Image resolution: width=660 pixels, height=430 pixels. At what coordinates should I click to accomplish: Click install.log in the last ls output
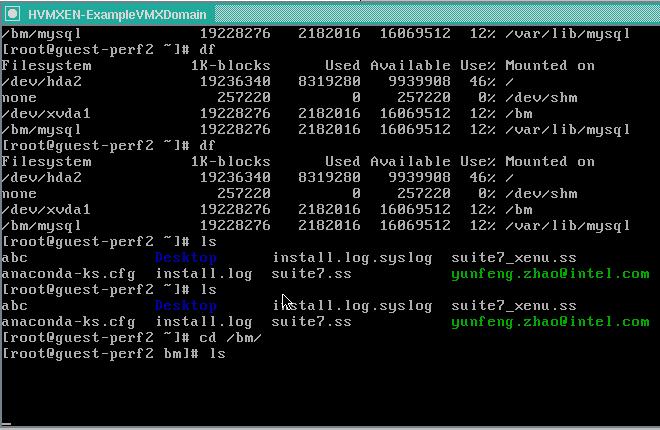[204, 321]
